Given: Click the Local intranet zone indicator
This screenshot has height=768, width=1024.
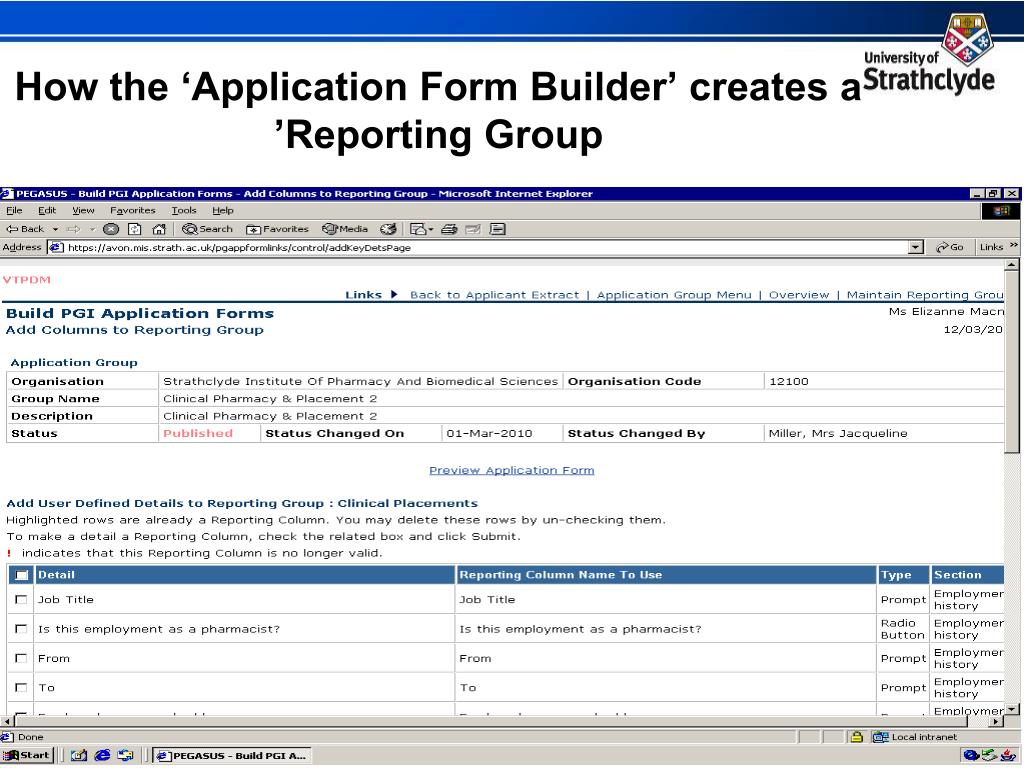Looking at the screenshot, I should [916, 737].
